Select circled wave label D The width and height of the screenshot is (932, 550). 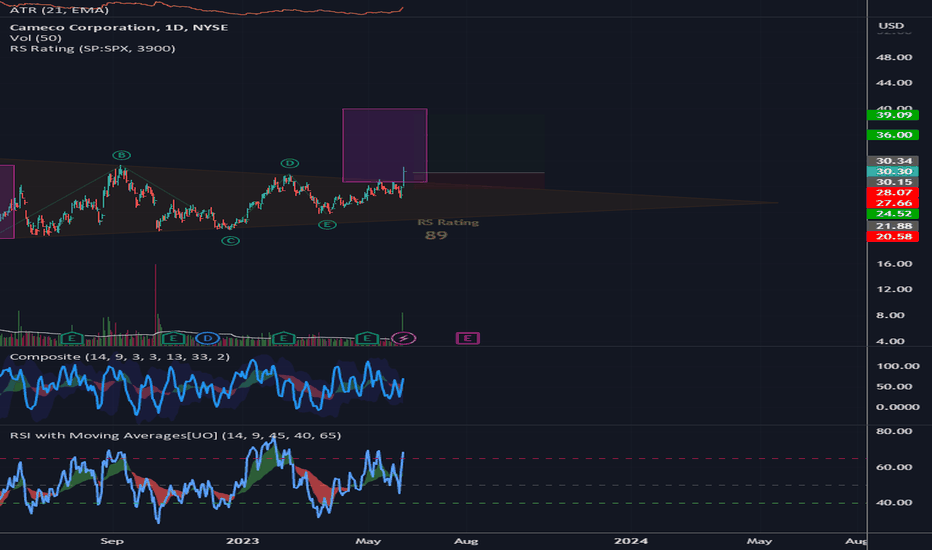(x=289, y=163)
